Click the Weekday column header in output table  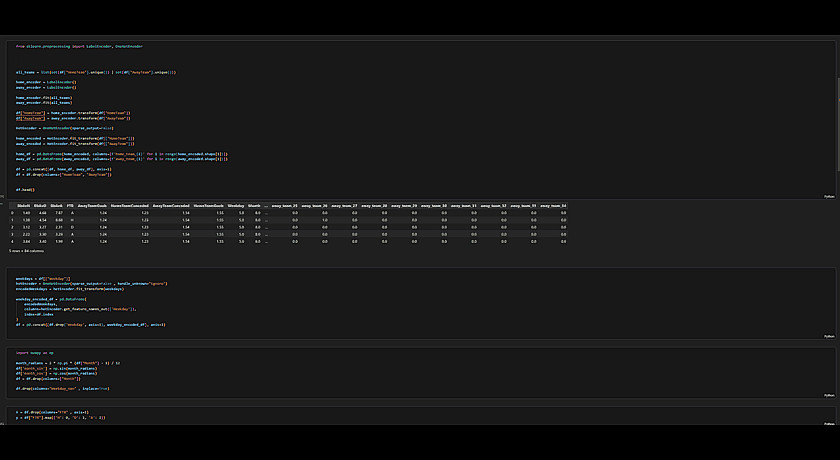(236, 205)
